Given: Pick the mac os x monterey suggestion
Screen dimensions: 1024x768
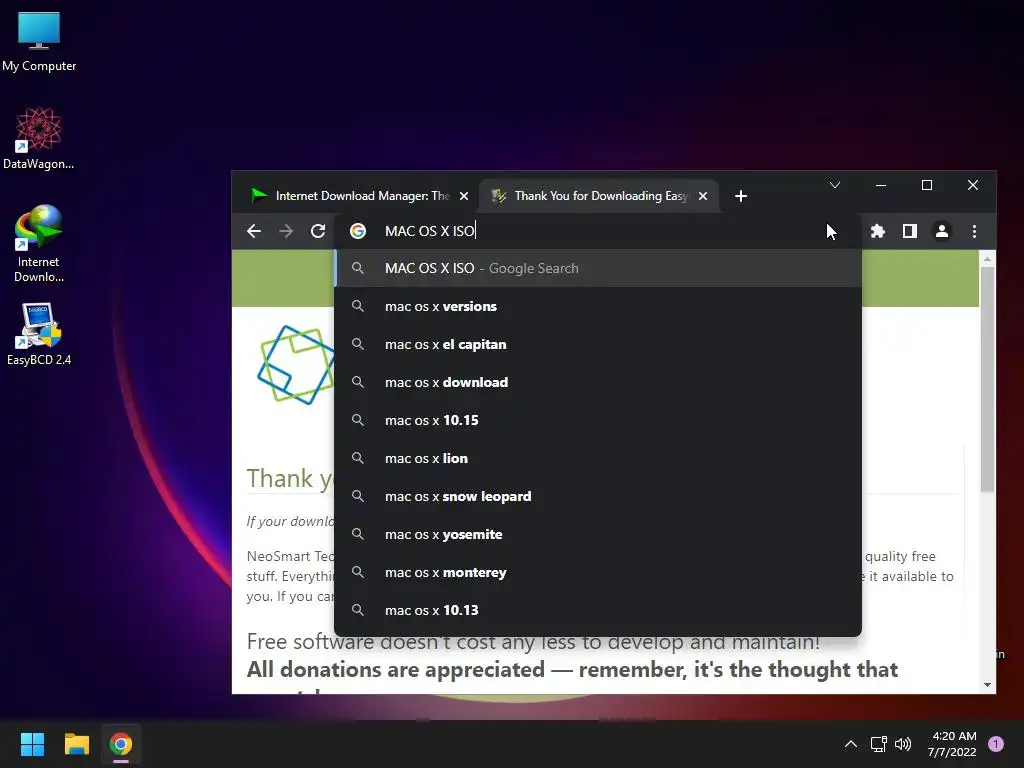Looking at the screenshot, I should [598, 572].
